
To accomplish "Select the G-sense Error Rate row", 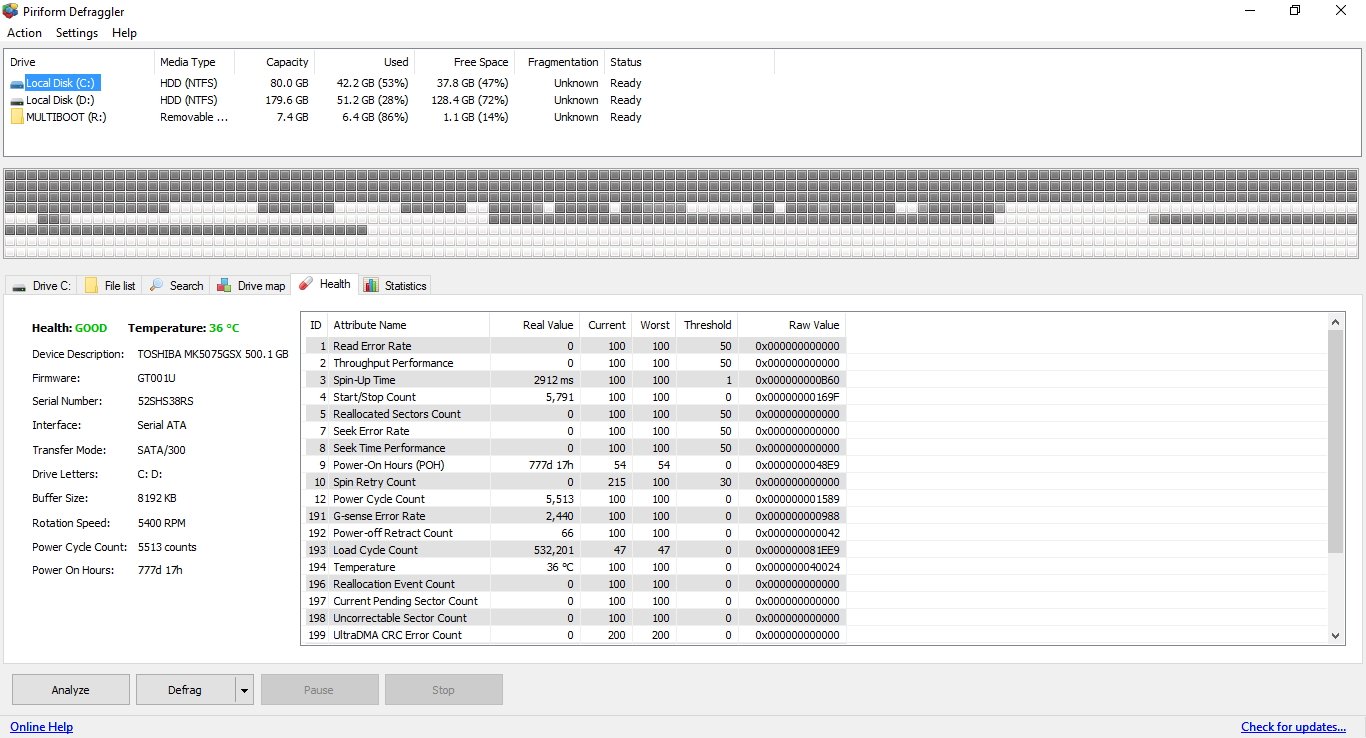I will coord(574,516).
